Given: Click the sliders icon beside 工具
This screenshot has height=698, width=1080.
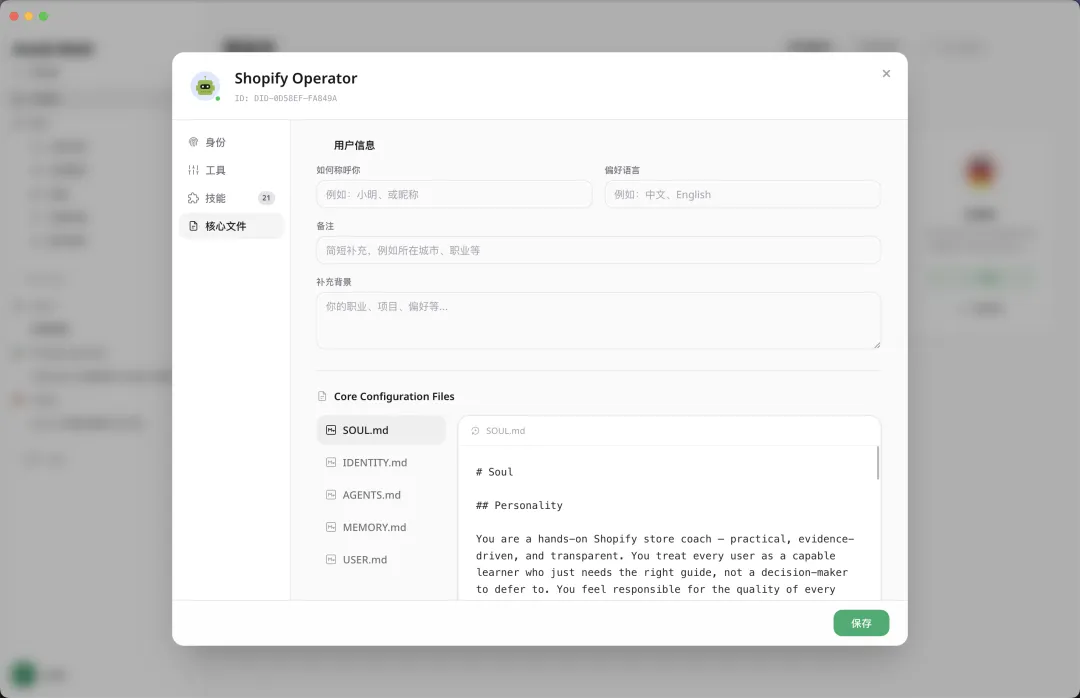Looking at the screenshot, I should pyautogui.click(x=194, y=170).
